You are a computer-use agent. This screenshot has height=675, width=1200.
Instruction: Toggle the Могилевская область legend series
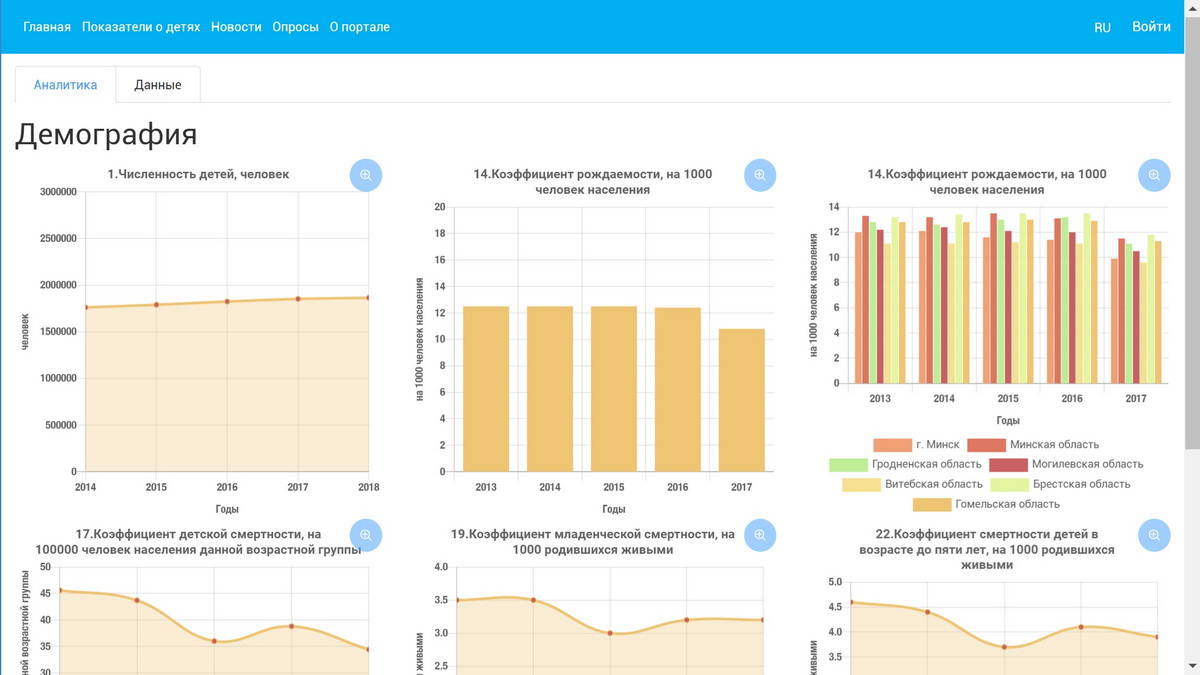coord(1066,464)
